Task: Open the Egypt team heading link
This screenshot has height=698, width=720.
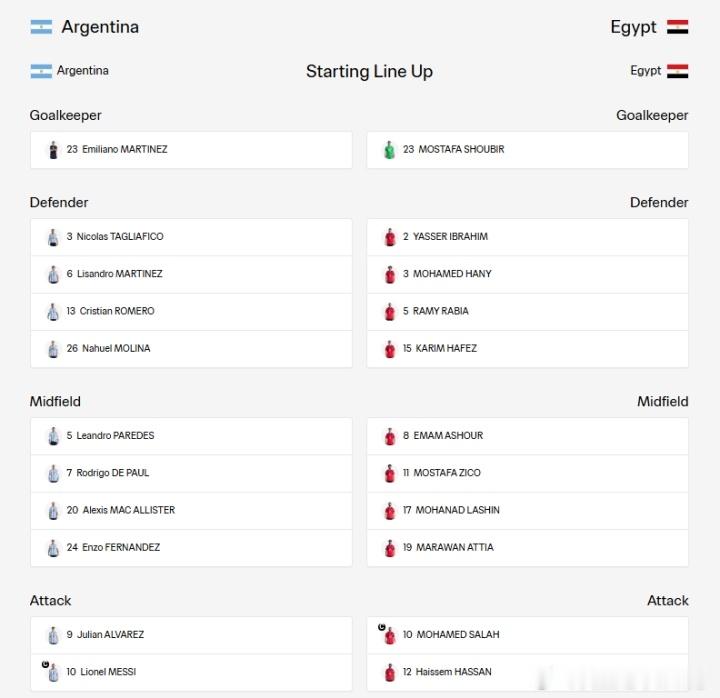Action: (633, 27)
